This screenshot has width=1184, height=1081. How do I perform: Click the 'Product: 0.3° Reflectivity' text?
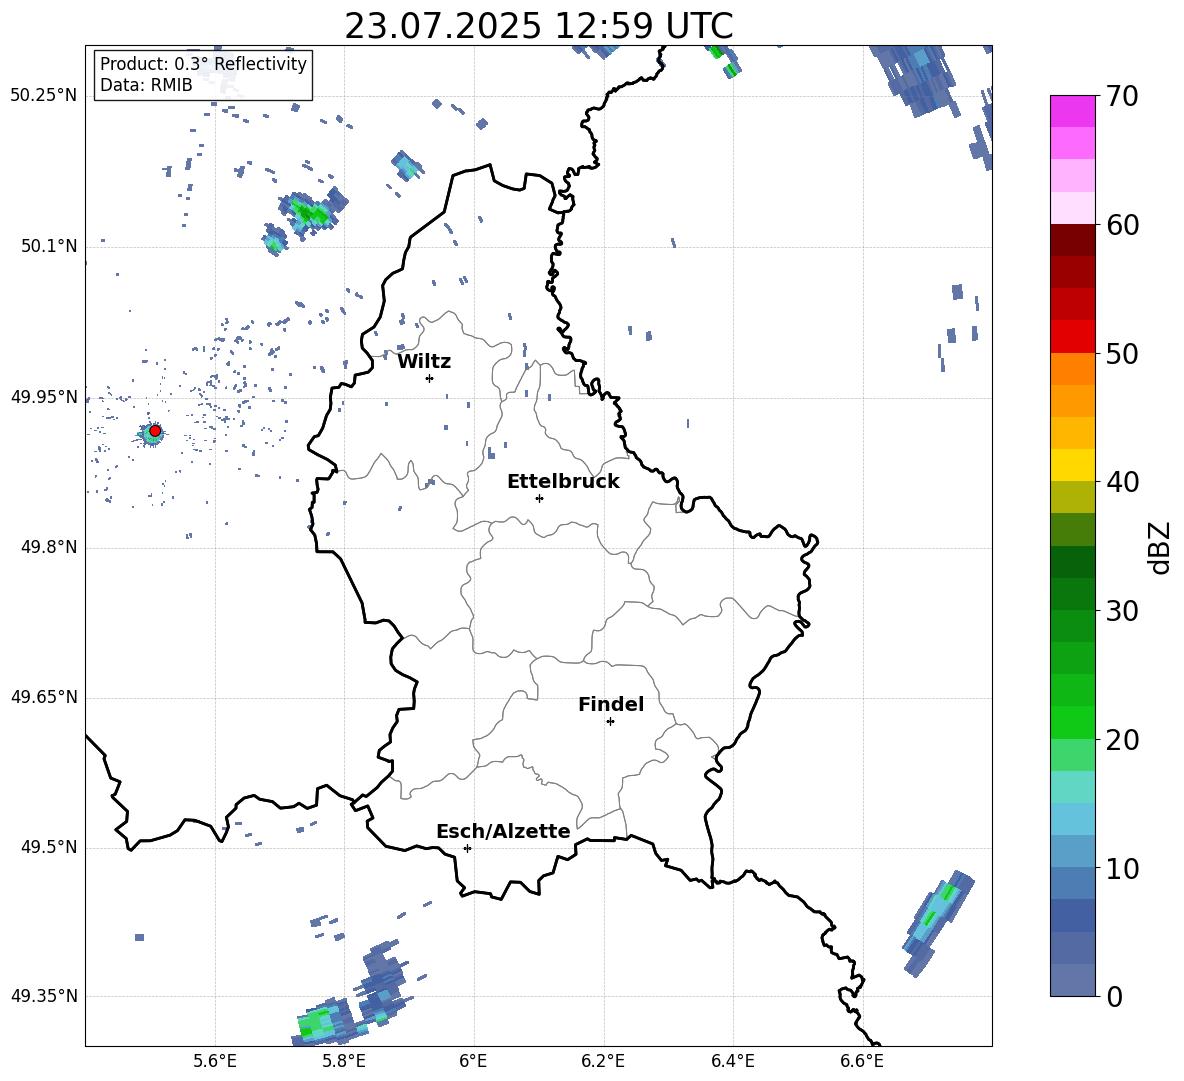[x=203, y=63]
